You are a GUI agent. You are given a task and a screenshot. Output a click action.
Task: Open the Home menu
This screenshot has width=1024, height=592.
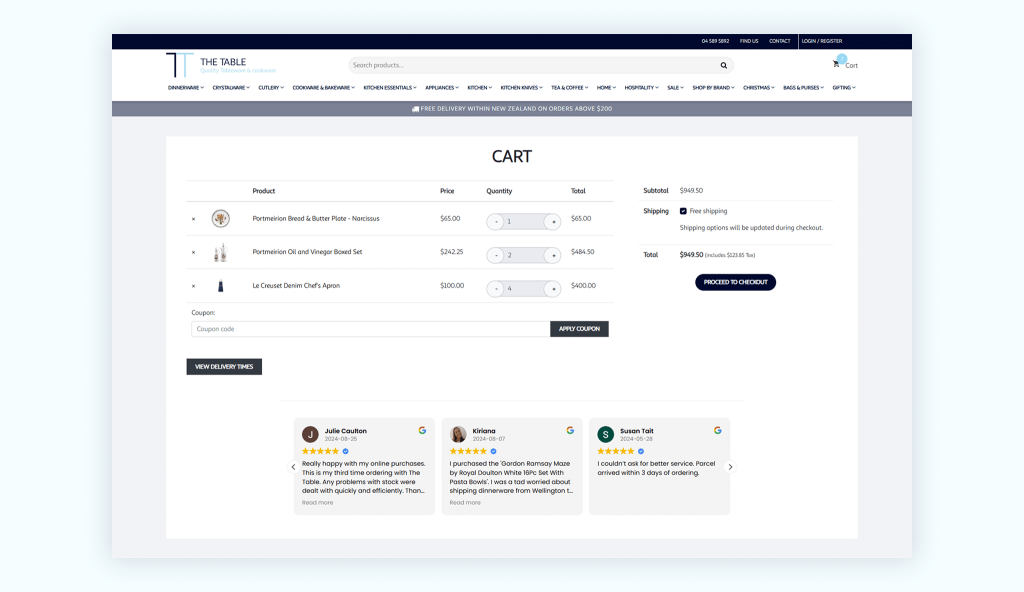(606, 88)
